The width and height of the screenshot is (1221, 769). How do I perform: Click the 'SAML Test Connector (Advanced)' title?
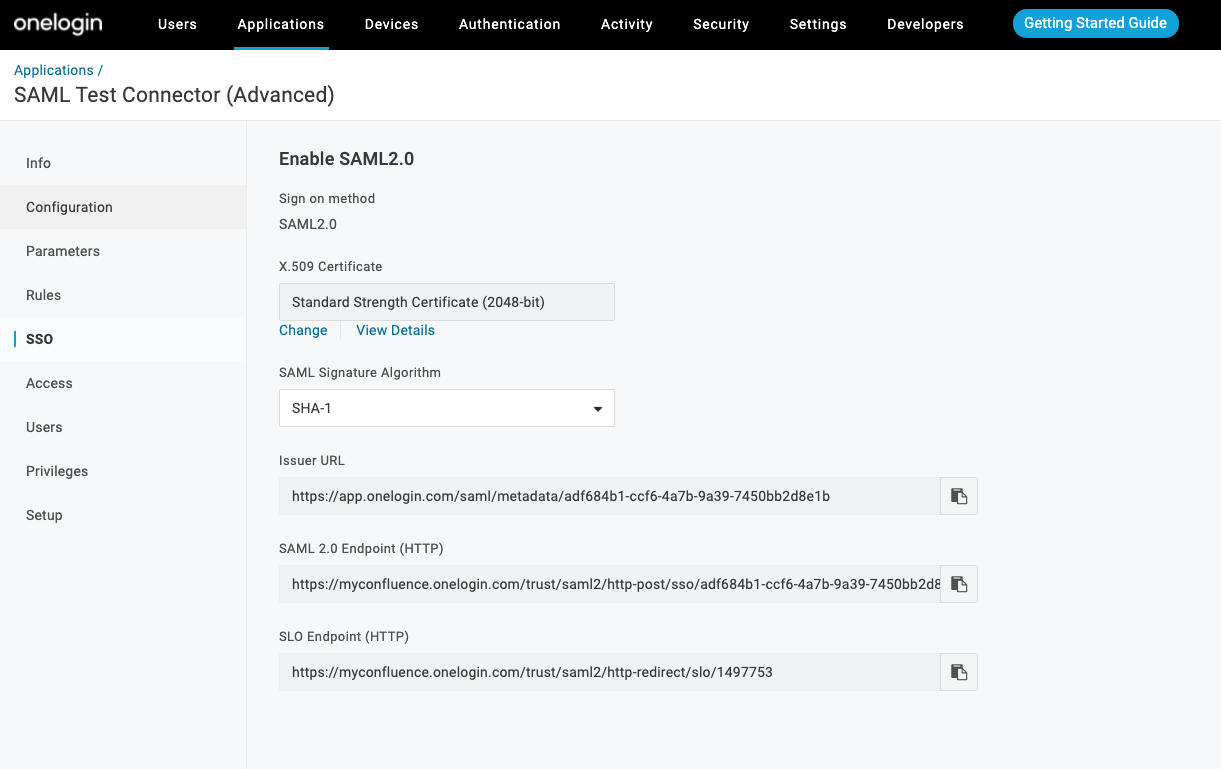[x=174, y=95]
